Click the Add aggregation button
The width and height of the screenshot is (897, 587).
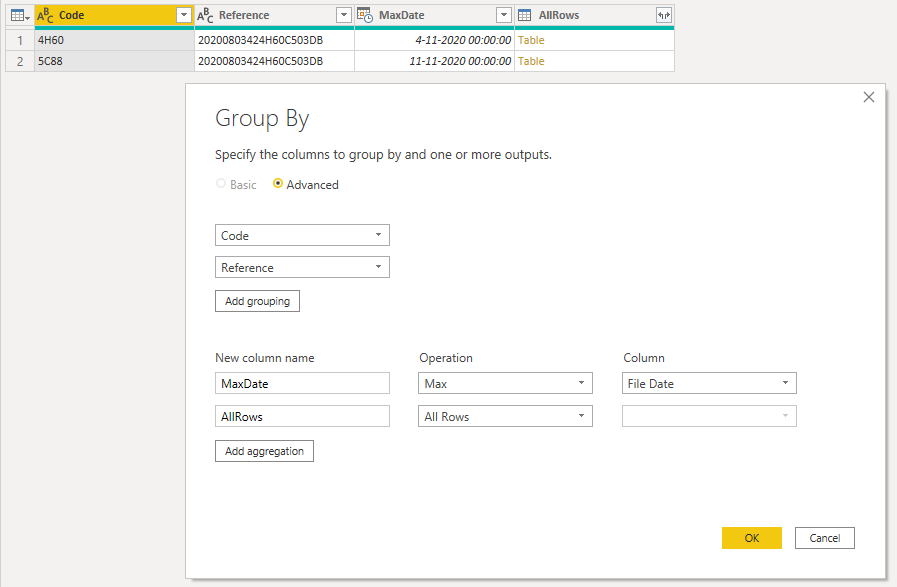pos(264,451)
